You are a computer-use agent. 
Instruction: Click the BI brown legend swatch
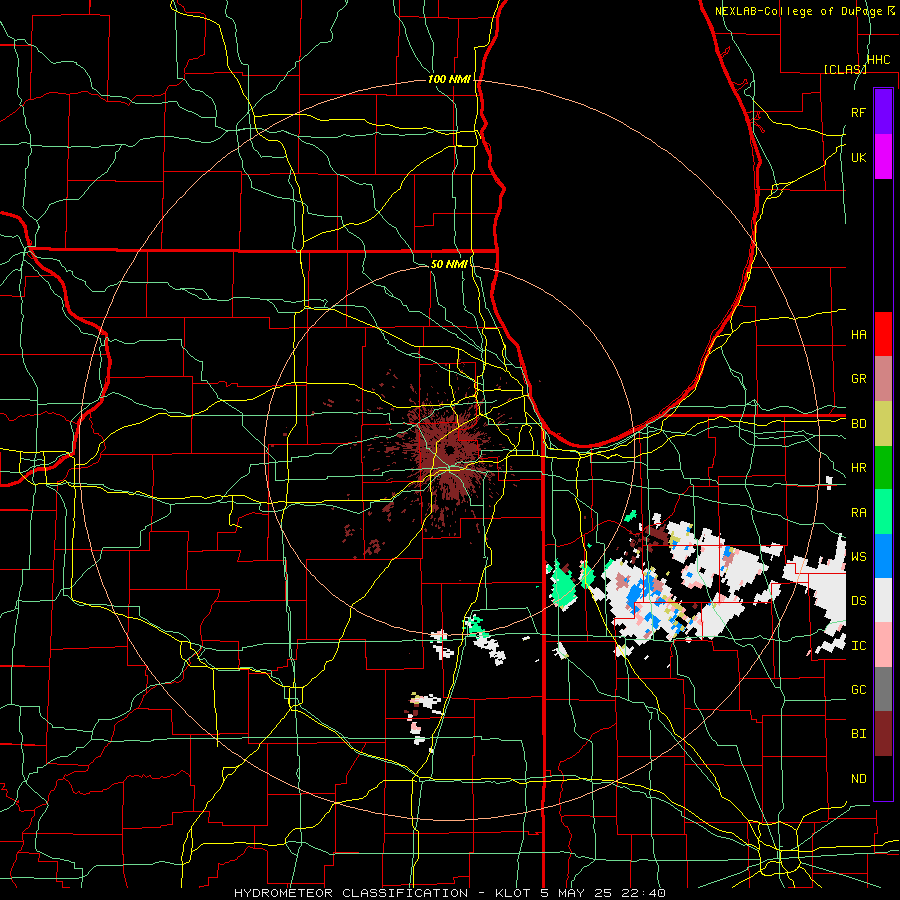click(883, 734)
